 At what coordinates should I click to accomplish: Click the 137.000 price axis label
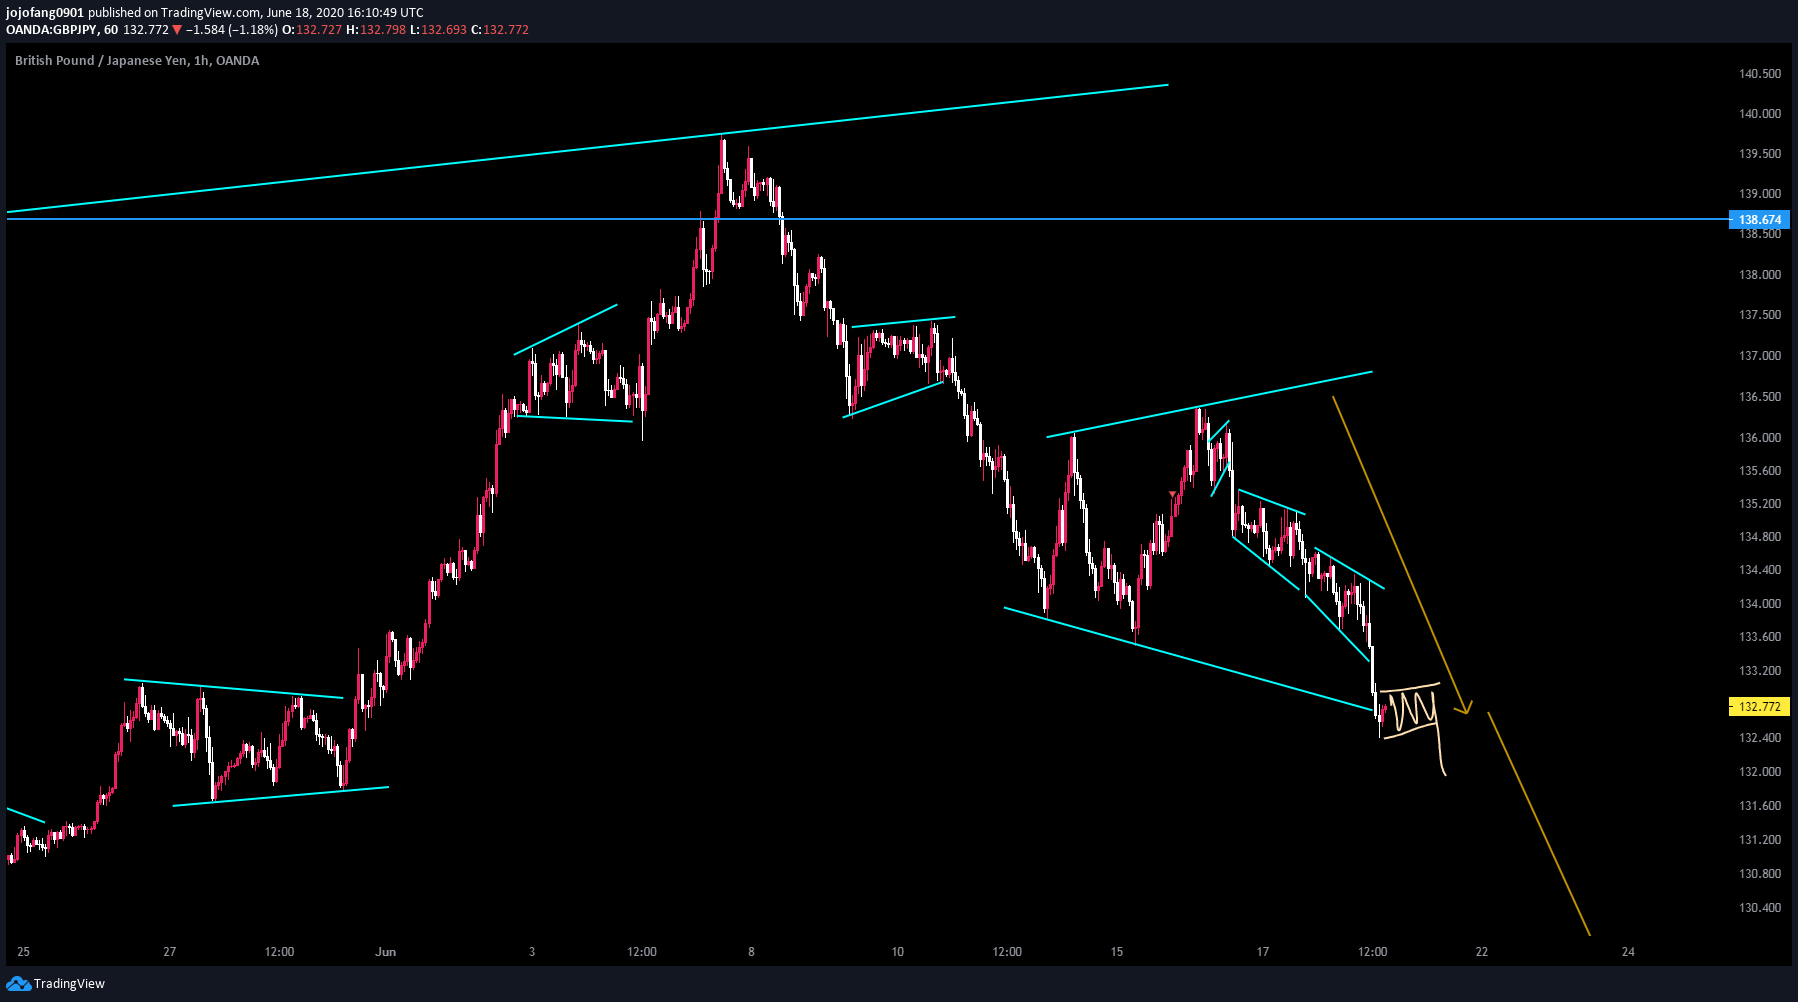click(x=1760, y=356)
